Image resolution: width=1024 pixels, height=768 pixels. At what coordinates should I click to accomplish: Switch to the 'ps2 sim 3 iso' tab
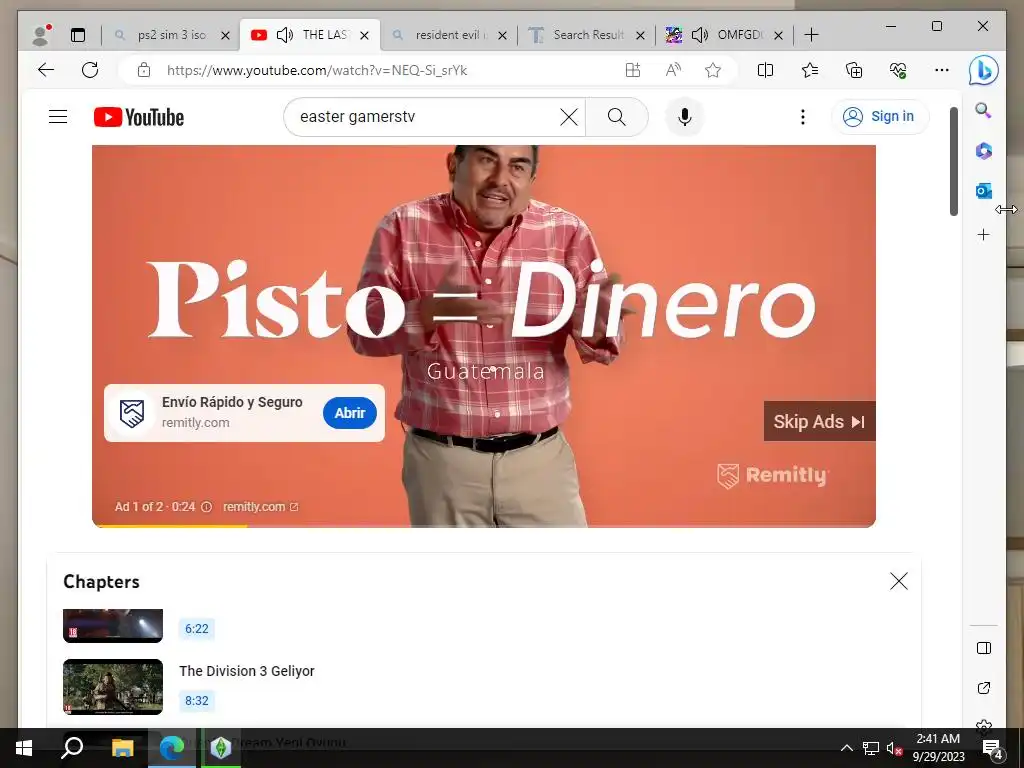pyautogui.click(x=172, y=35)
